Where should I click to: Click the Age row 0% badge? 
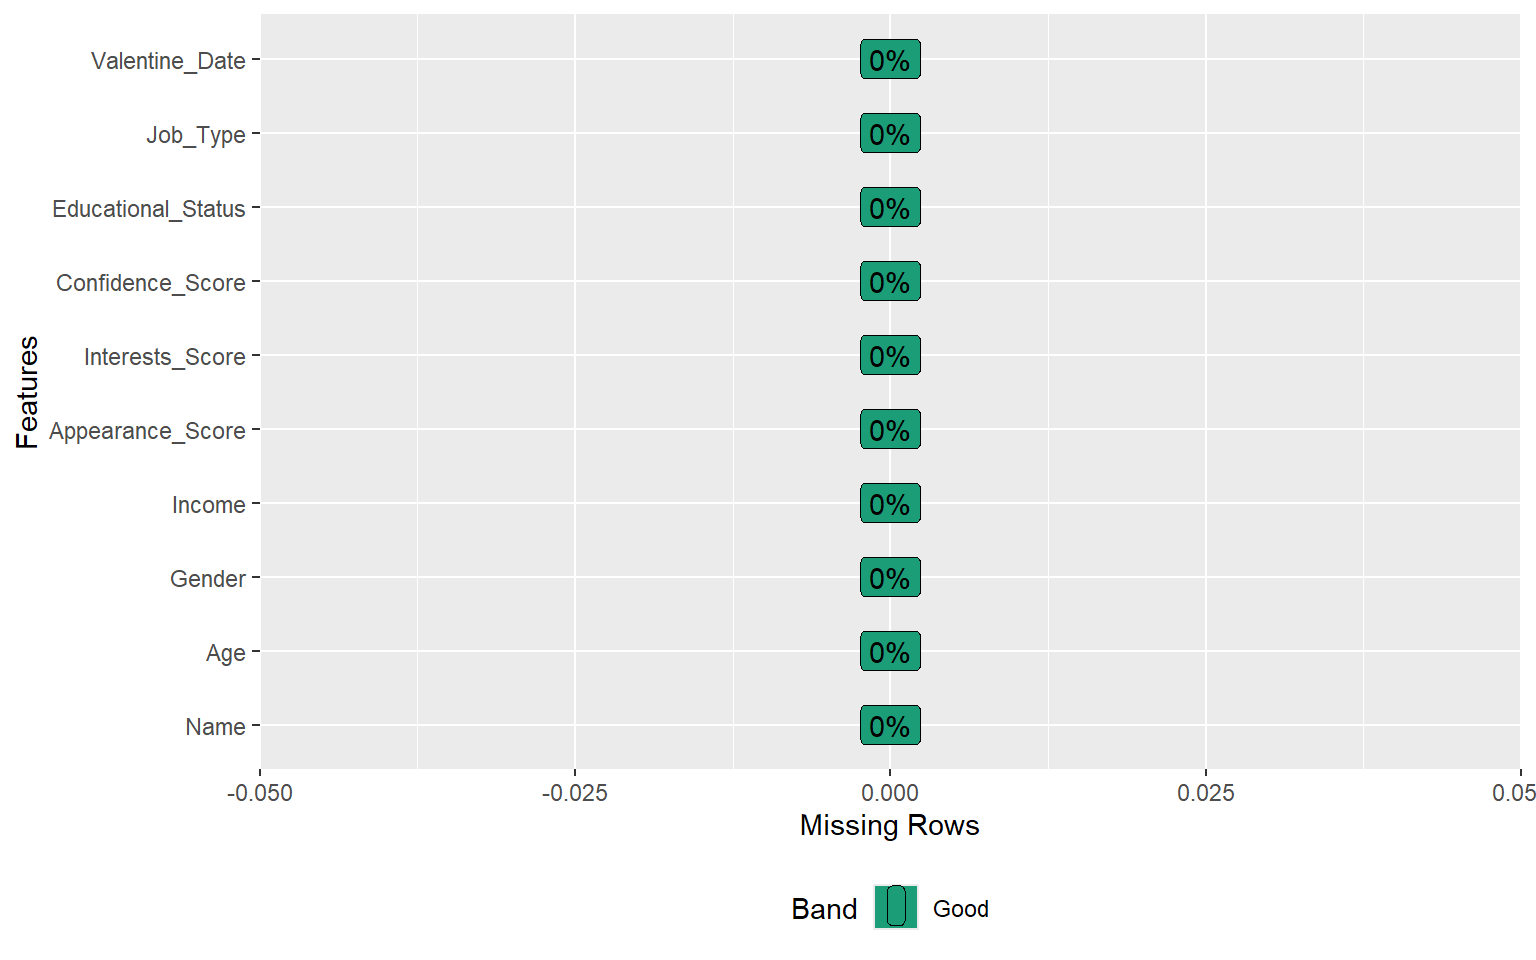(x=890, y=652)
